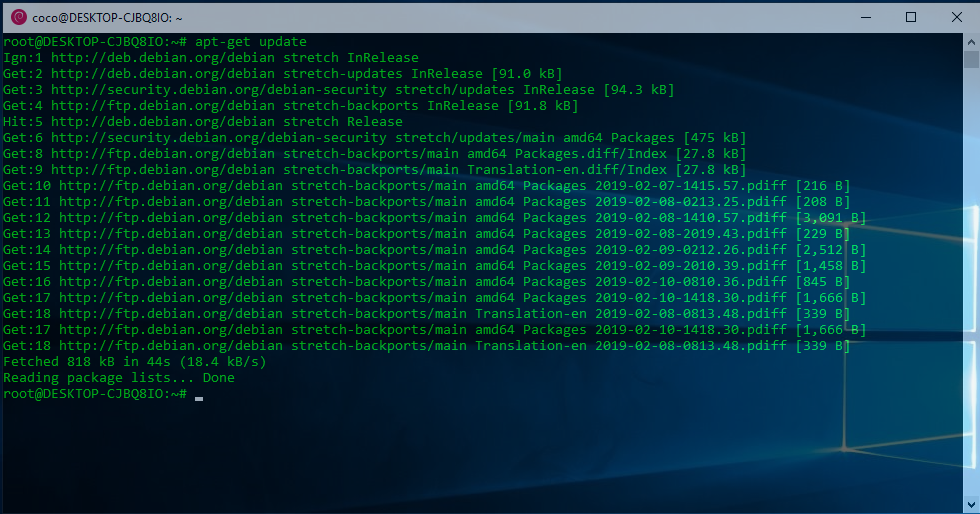This screenshot has width=980, height=514.
Task: Click the Get:3 security.debian.org InRelease line
Action: click(x=339, y=89)
